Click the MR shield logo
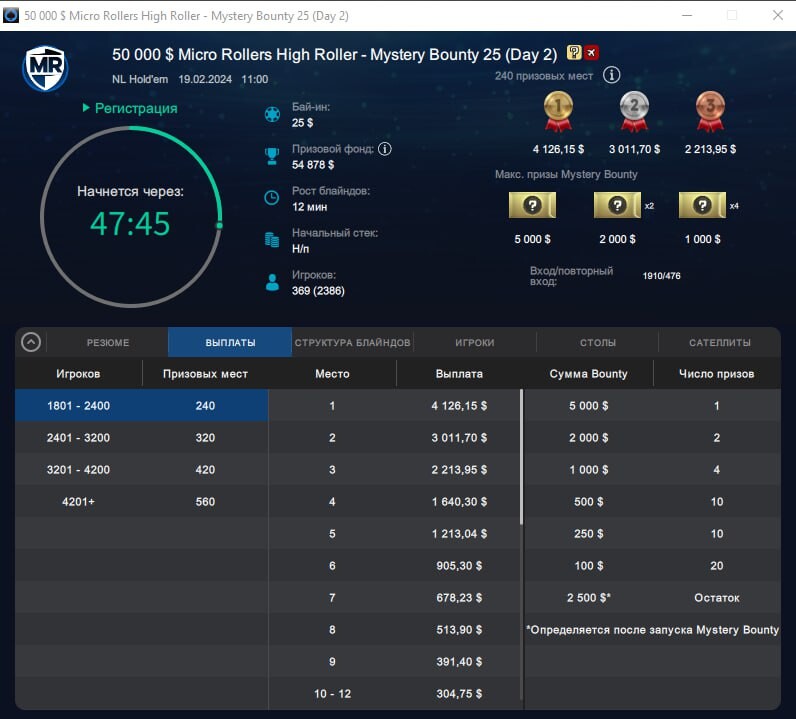The image size is (796, 719). coord(45,66)
